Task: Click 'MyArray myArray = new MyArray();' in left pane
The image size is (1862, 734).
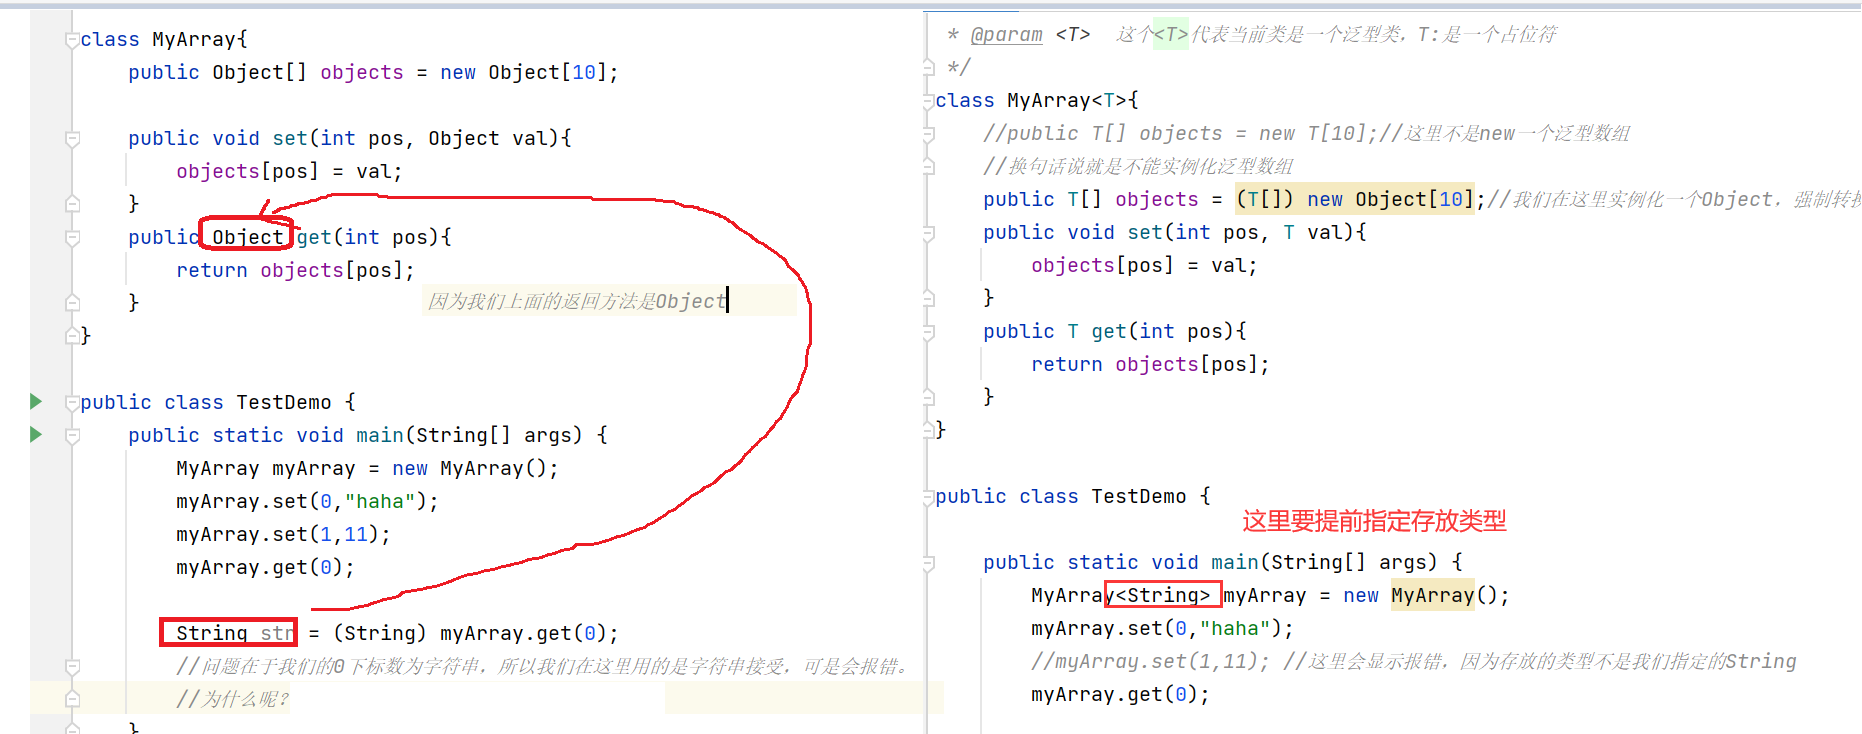Action: pyautogui.click(x=367, y=469)
